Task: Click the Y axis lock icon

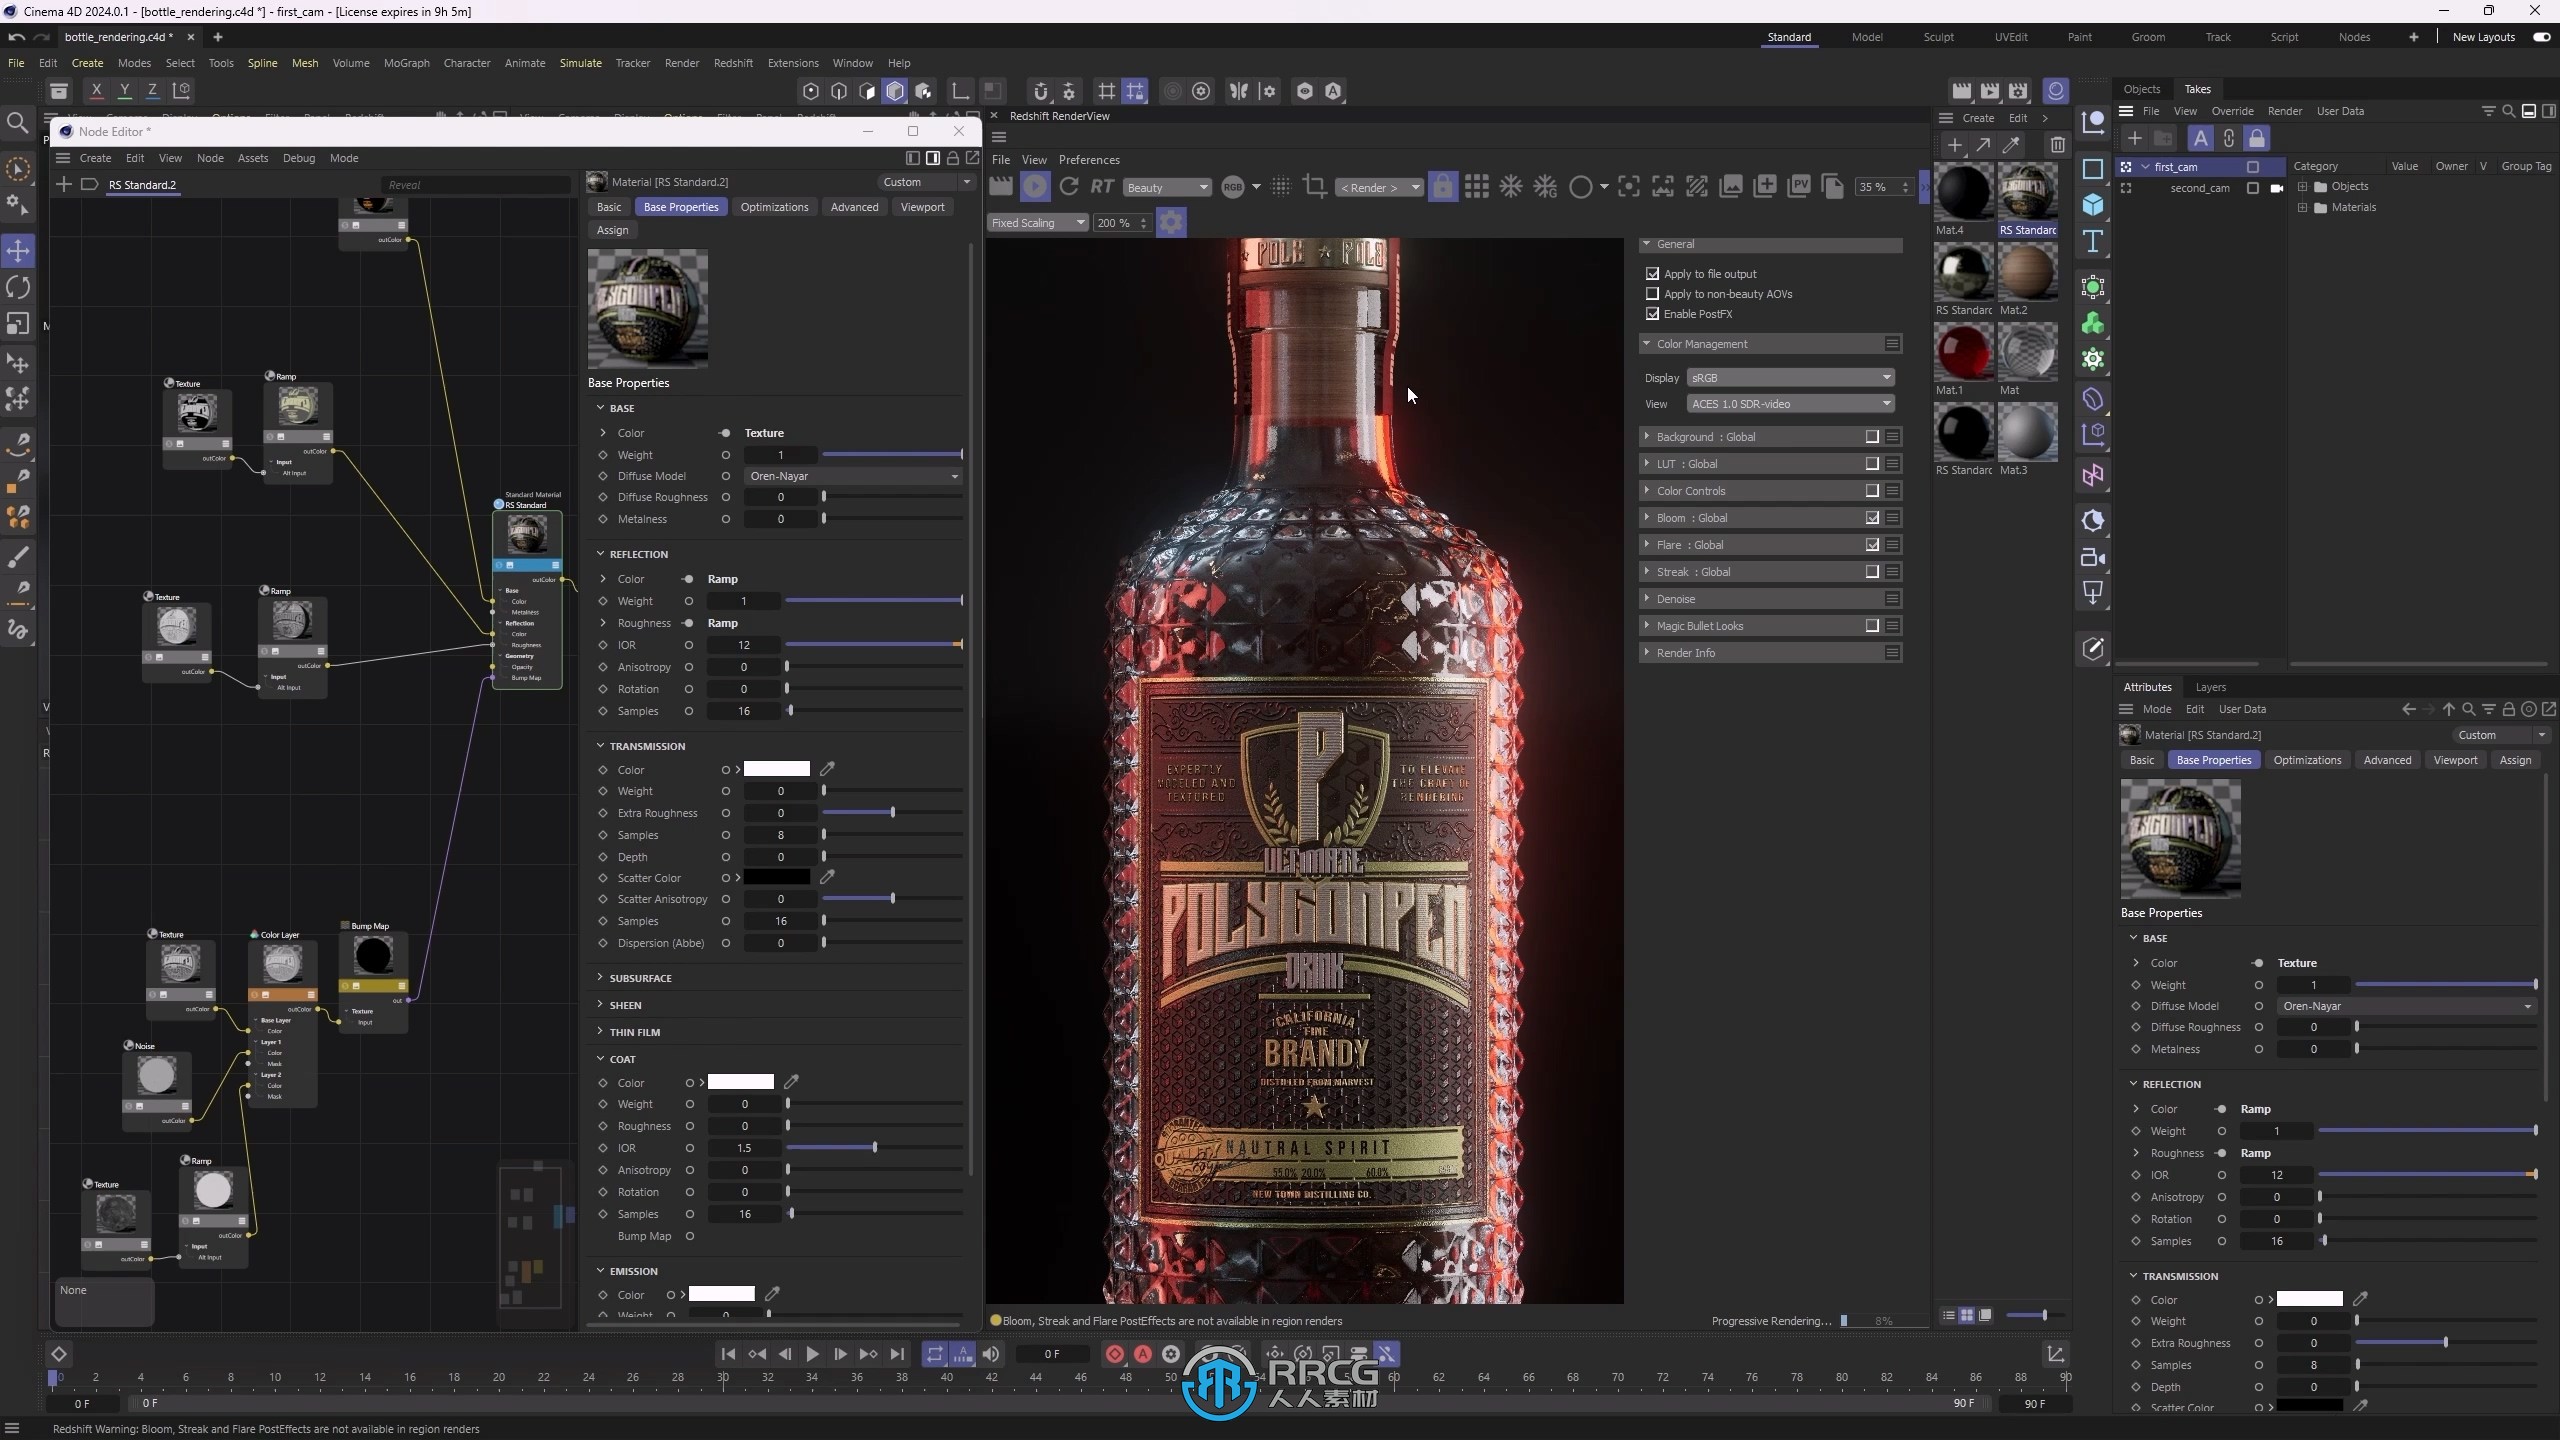Action: (124, 90)
